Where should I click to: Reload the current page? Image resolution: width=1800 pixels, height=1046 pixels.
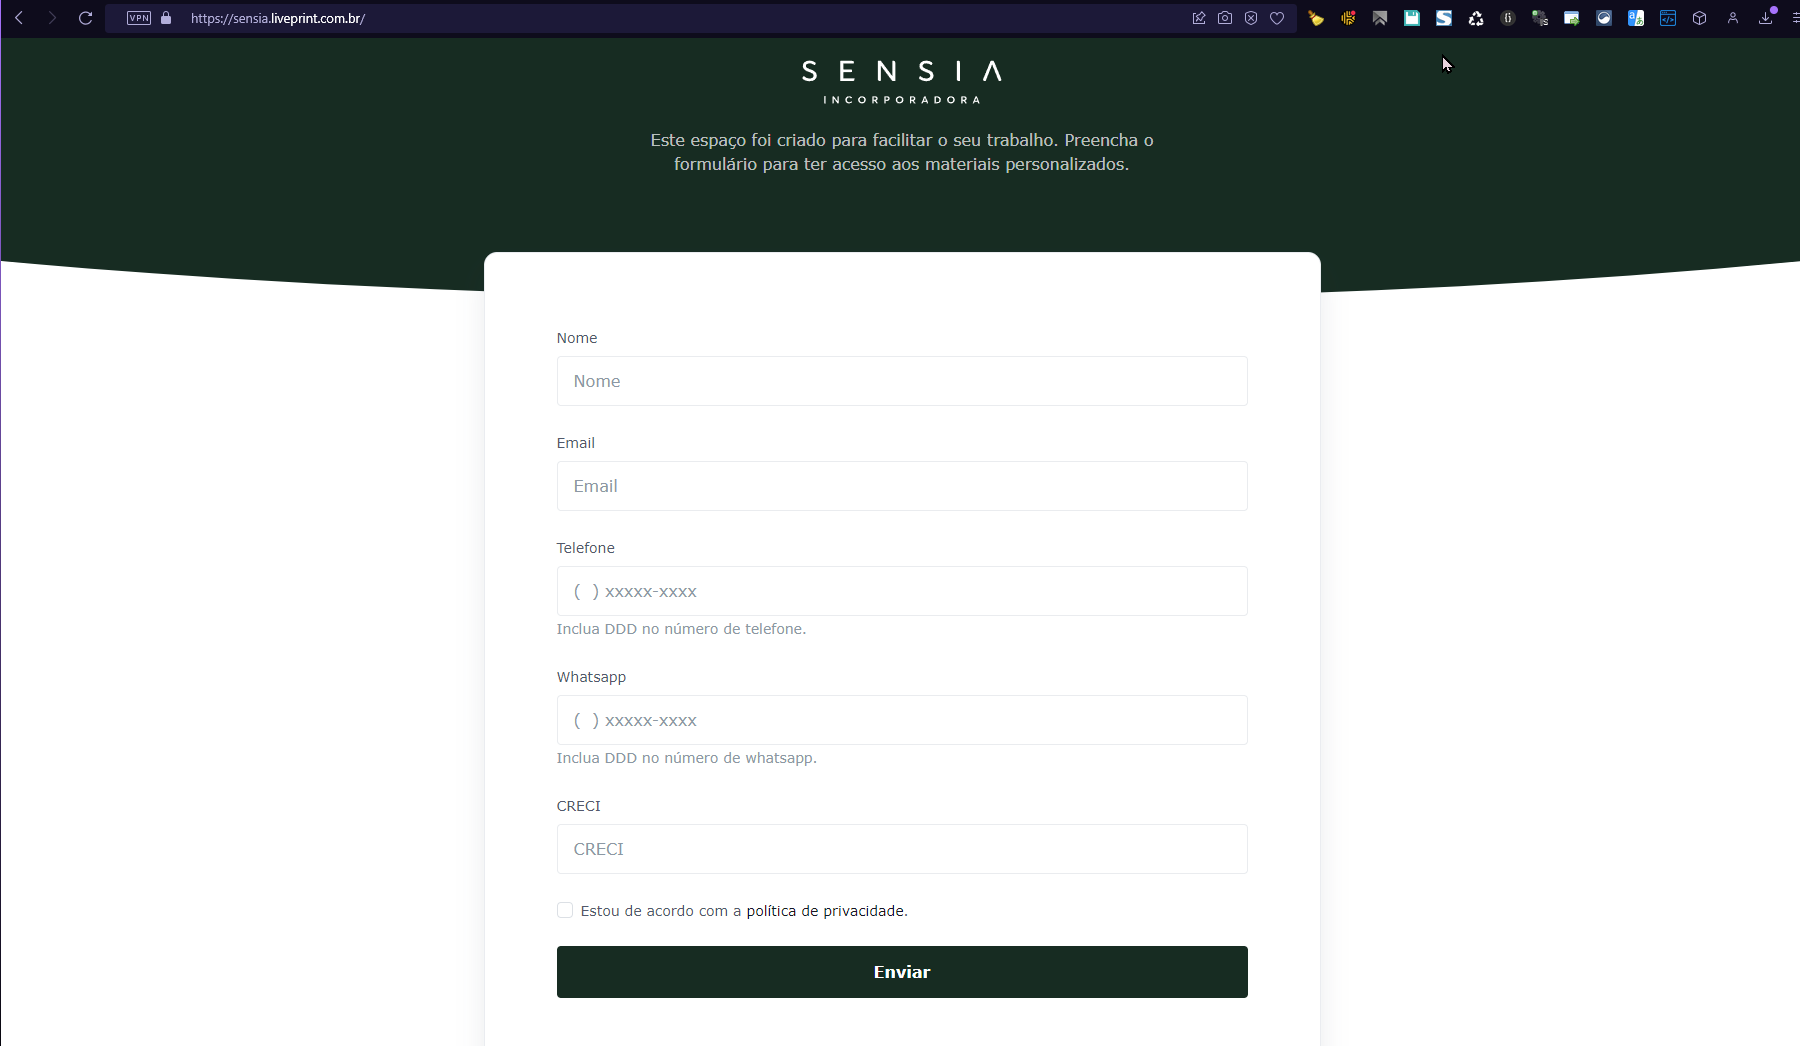pos(86,18)
